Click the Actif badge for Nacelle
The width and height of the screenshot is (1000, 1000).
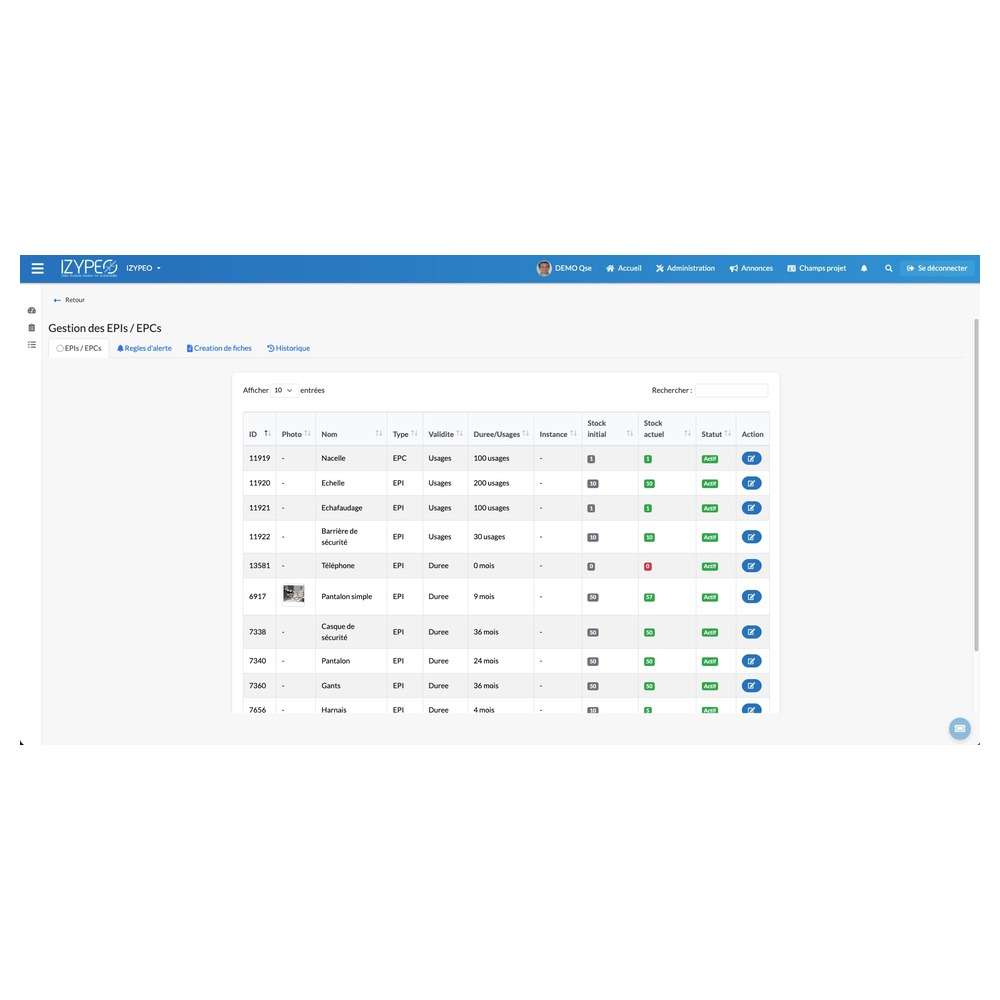(710, 459)
